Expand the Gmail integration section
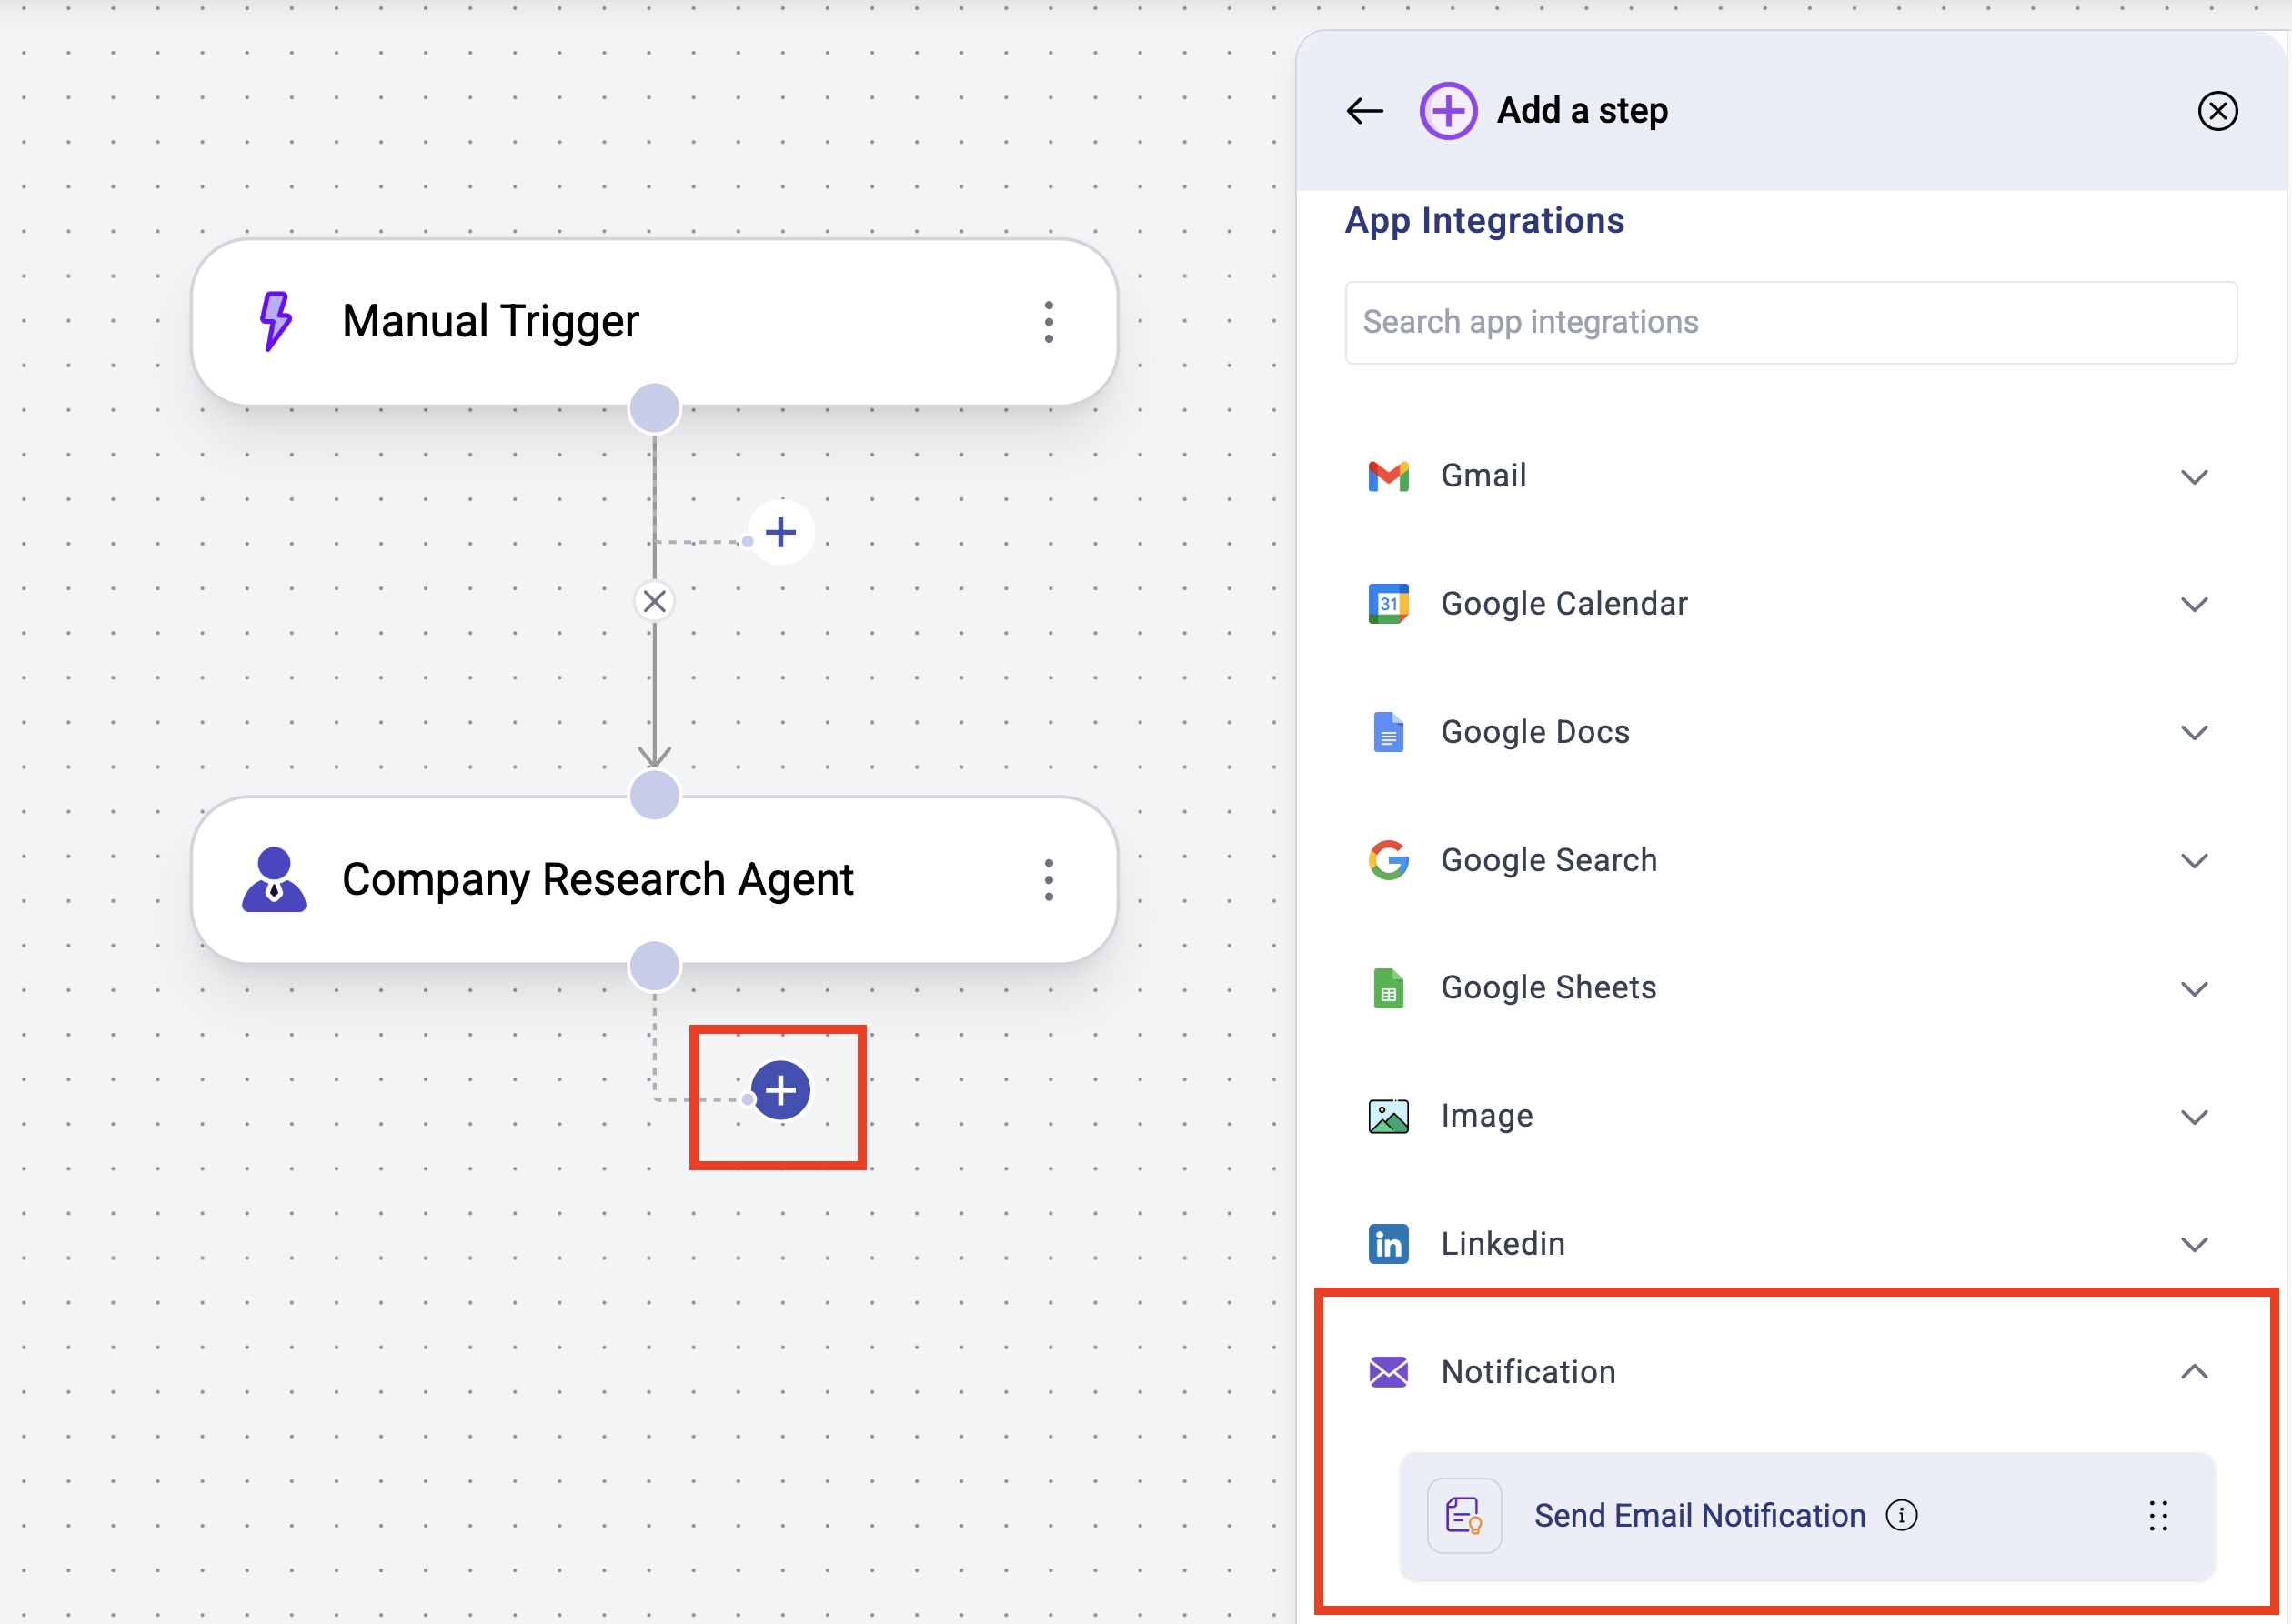 click(x=2195, y=476)
